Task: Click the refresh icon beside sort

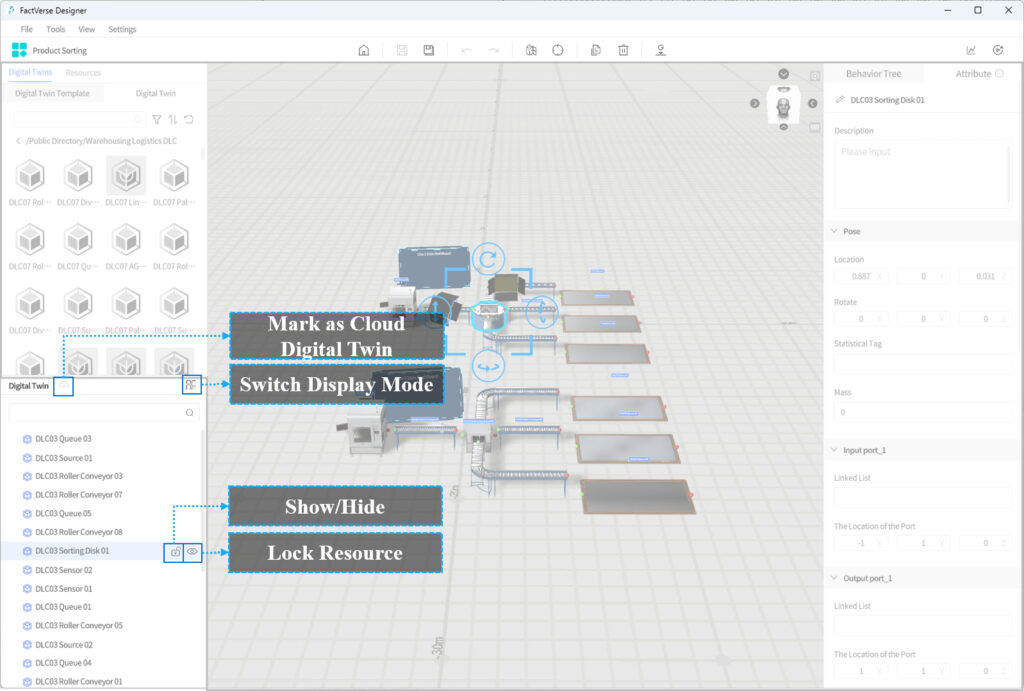Action: click(x=189, y=120)
